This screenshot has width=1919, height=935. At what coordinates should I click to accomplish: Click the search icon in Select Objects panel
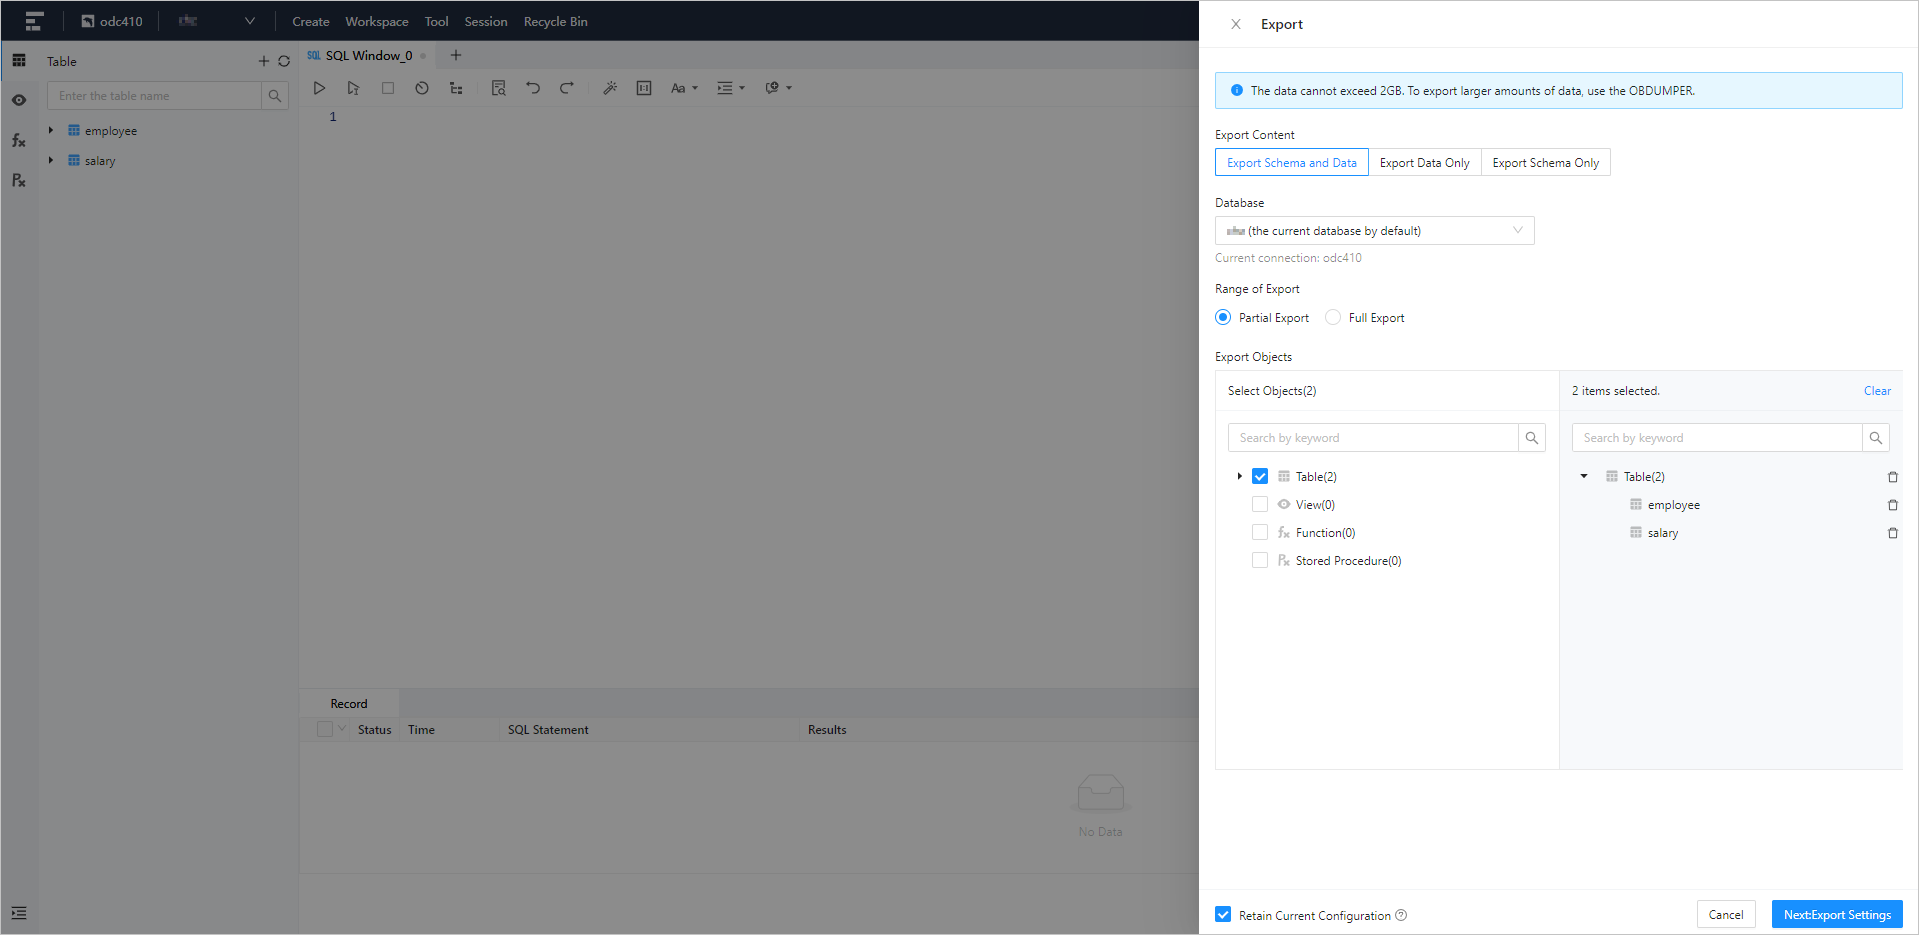pyautogui.click(x=1531, y=438)
